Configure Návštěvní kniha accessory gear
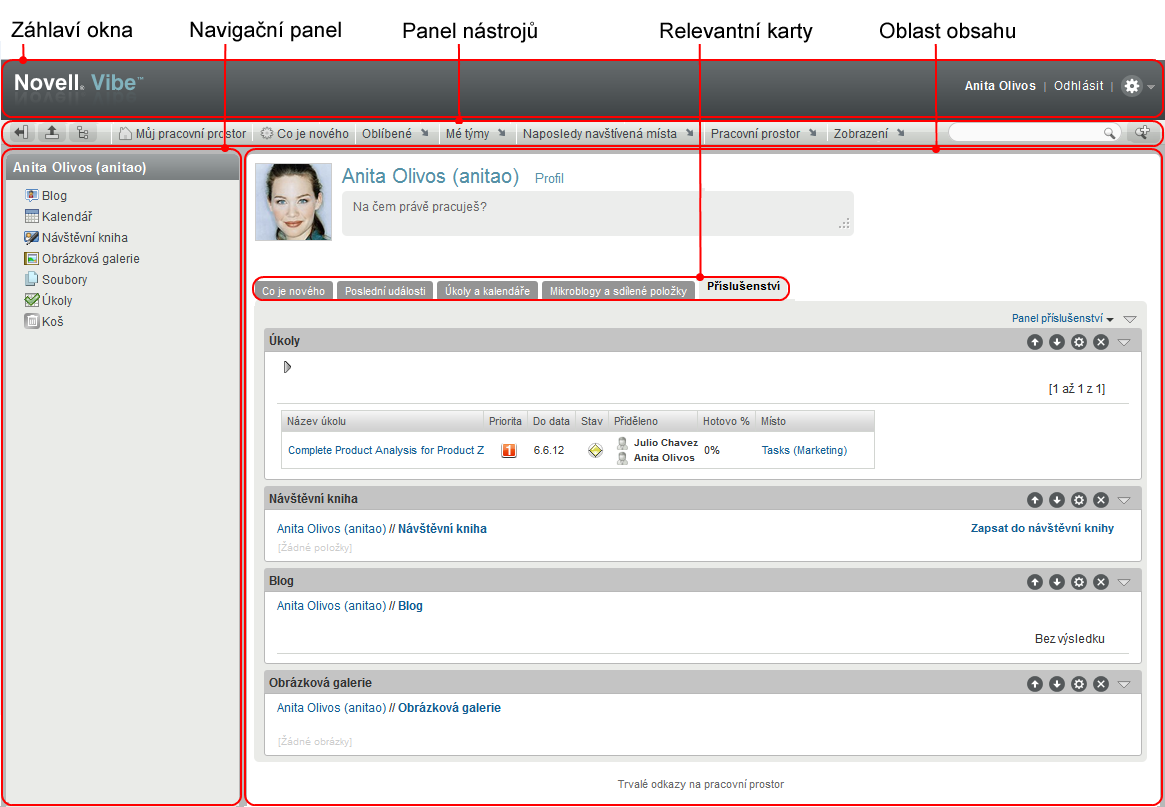Image resolution: width=1165 pixels, height=807 pixels. [1080, 500]
